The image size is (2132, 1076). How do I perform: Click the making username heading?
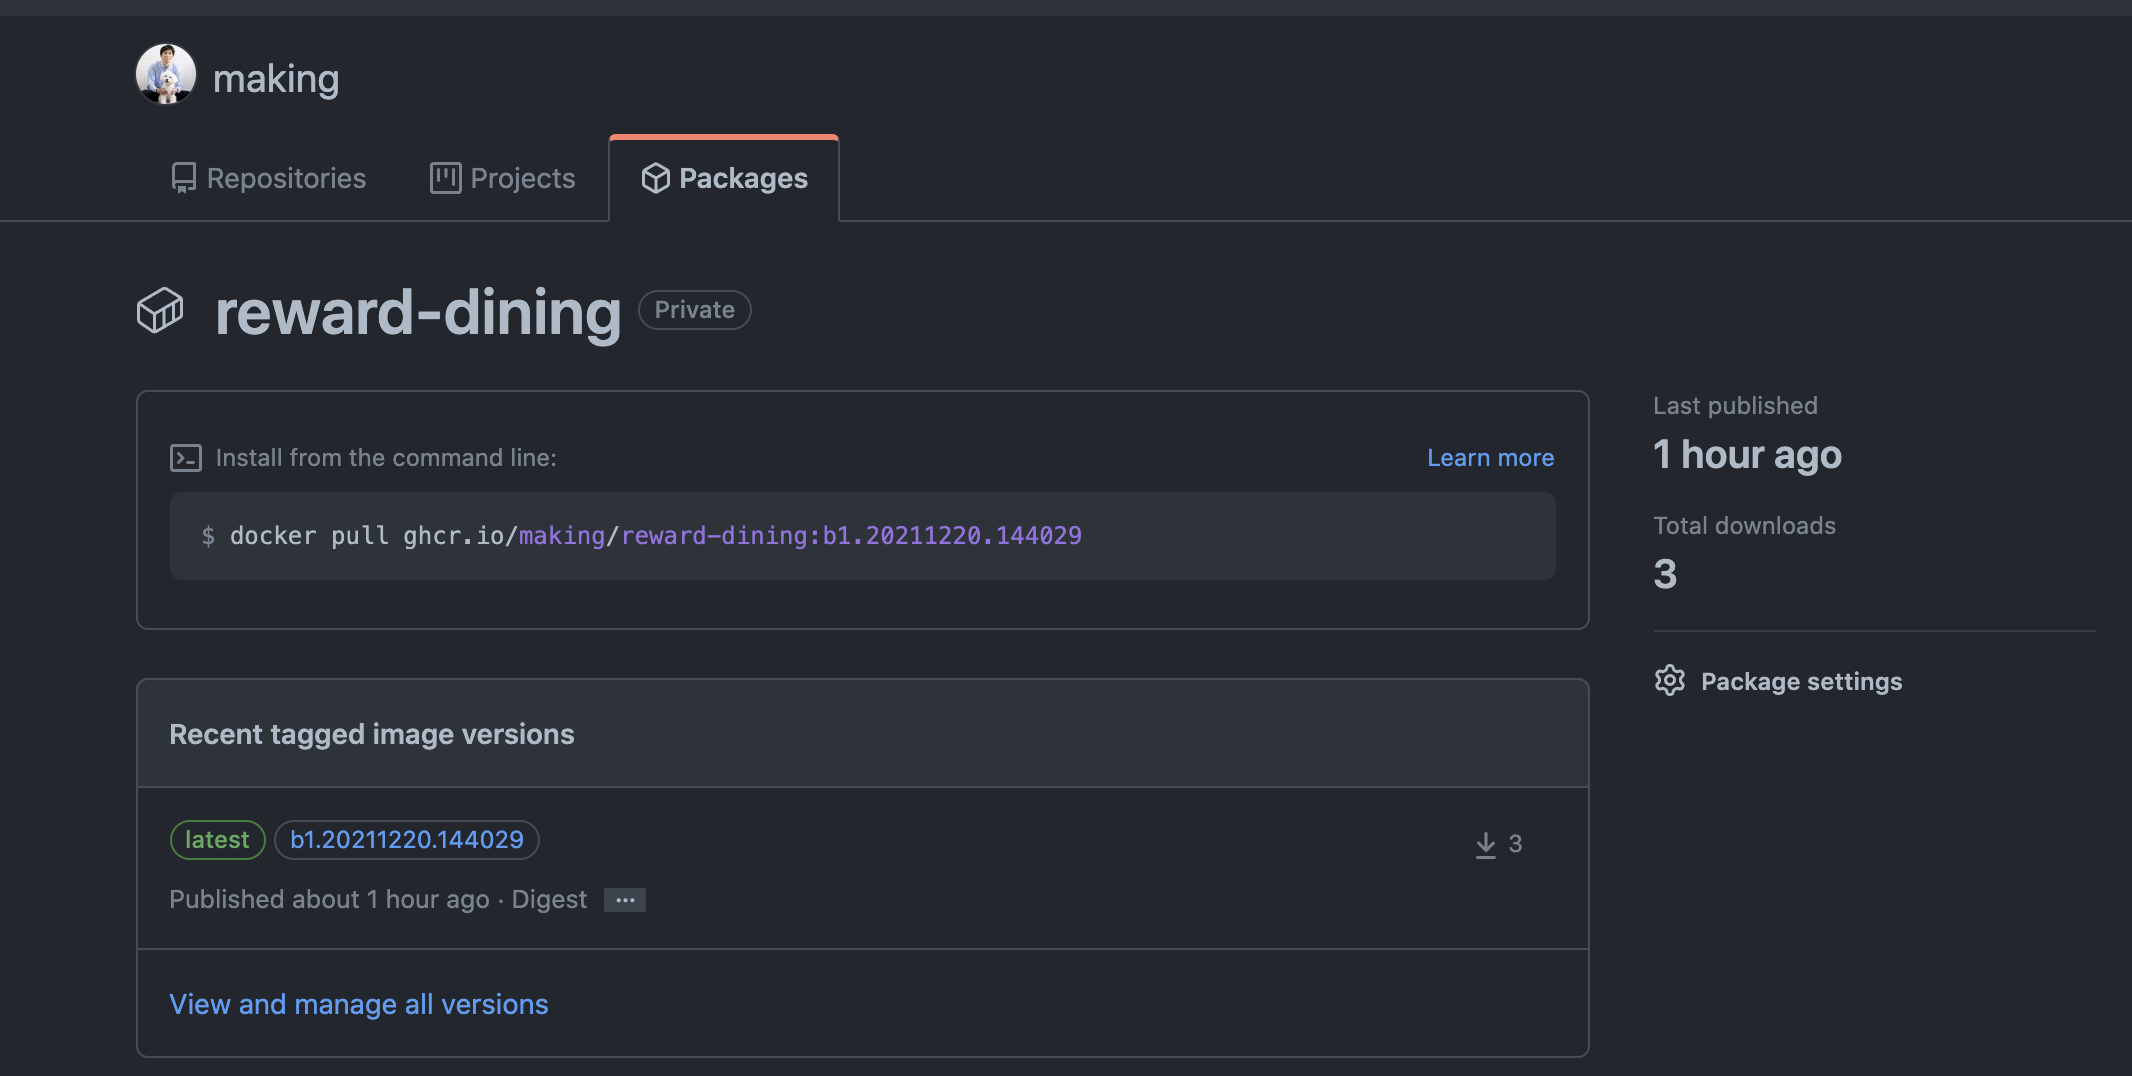(x=276, y=79)
